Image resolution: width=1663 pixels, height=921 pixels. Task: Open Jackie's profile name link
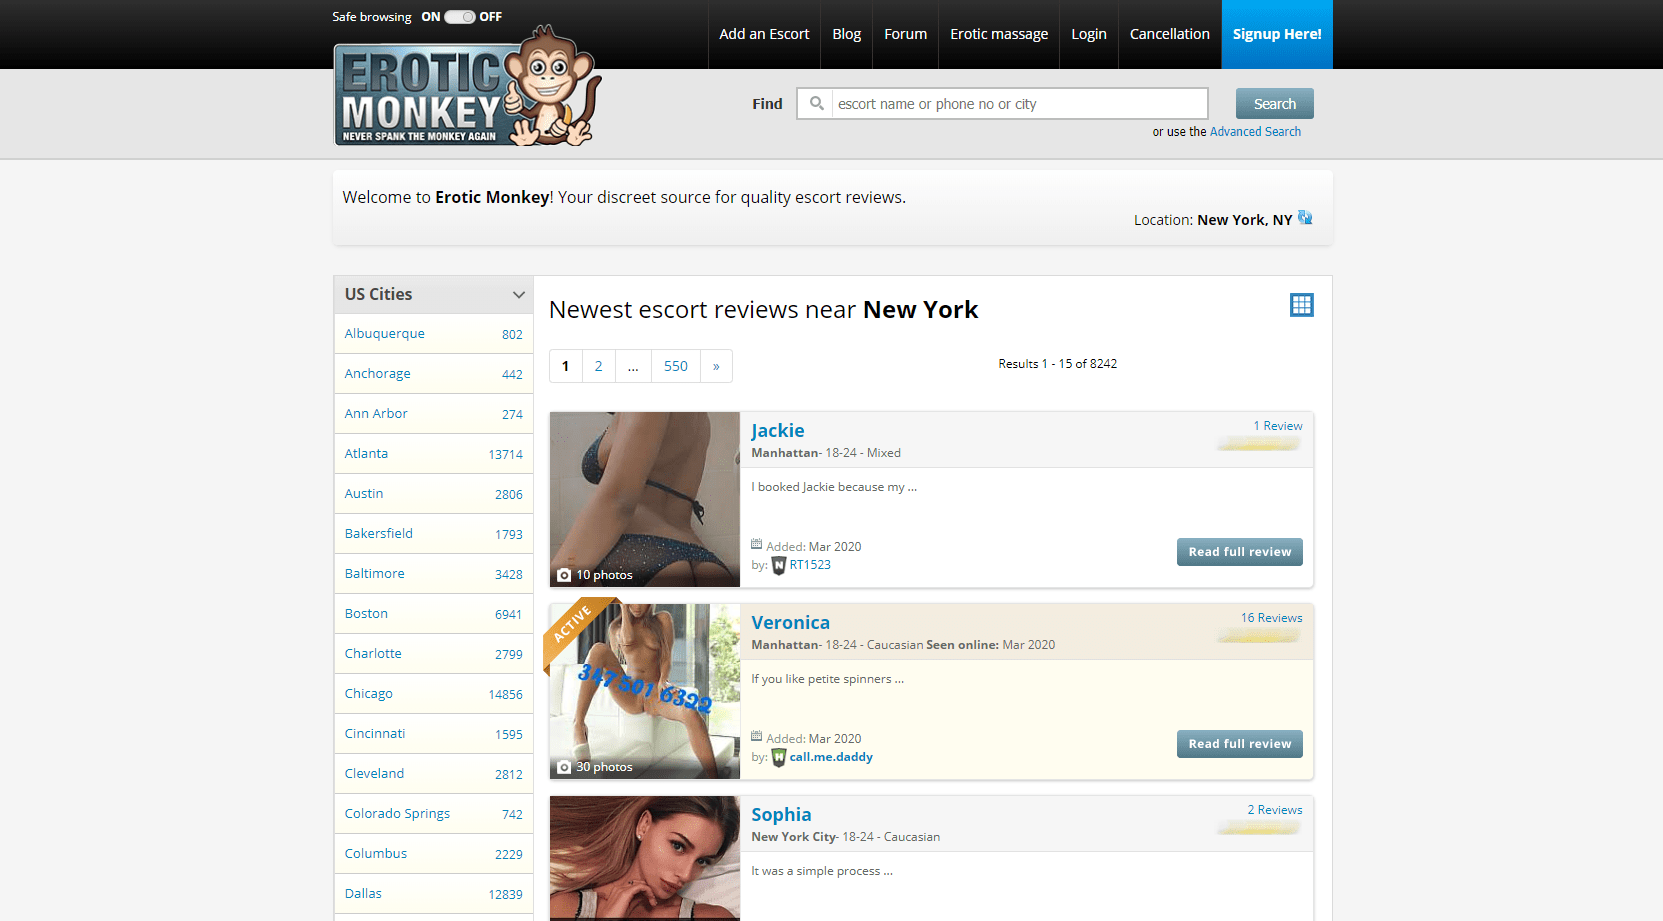778,431
